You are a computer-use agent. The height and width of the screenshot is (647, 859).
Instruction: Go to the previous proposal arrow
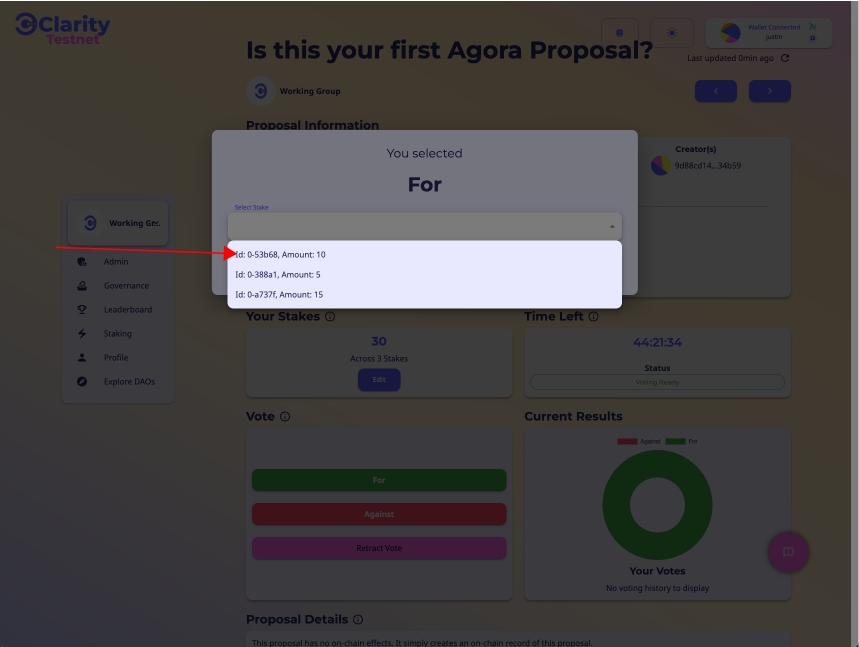pyautogui.click(x=715, y=91)
